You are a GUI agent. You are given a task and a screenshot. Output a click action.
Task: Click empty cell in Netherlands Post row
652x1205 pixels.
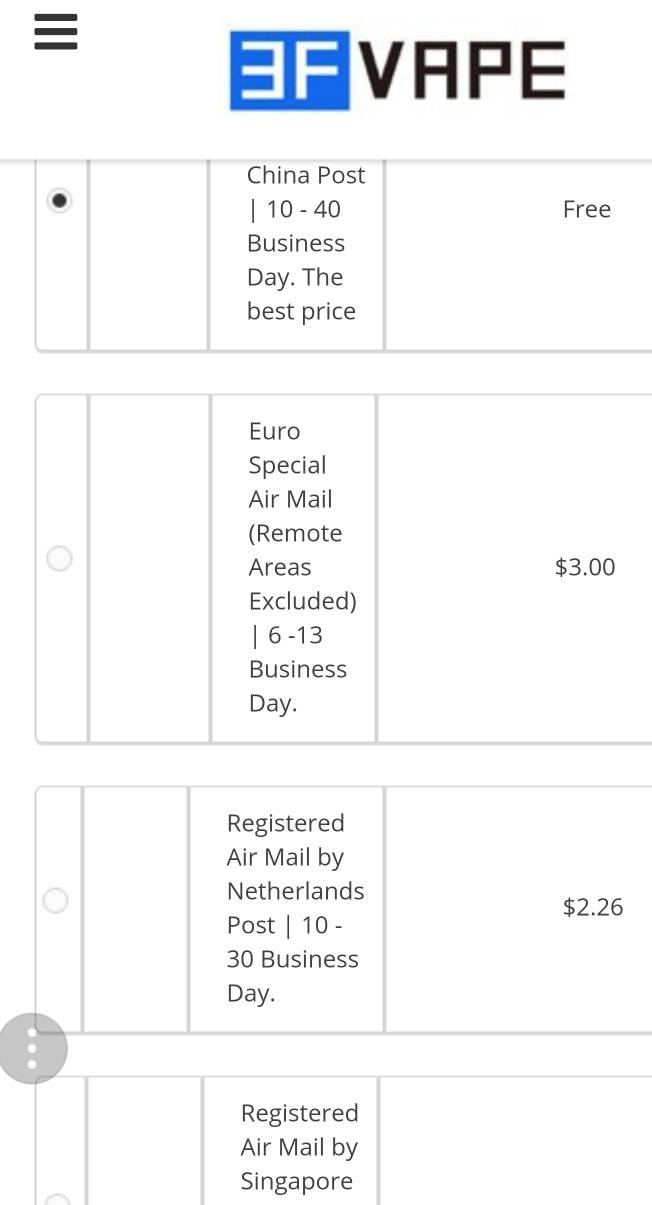(135, 907)
